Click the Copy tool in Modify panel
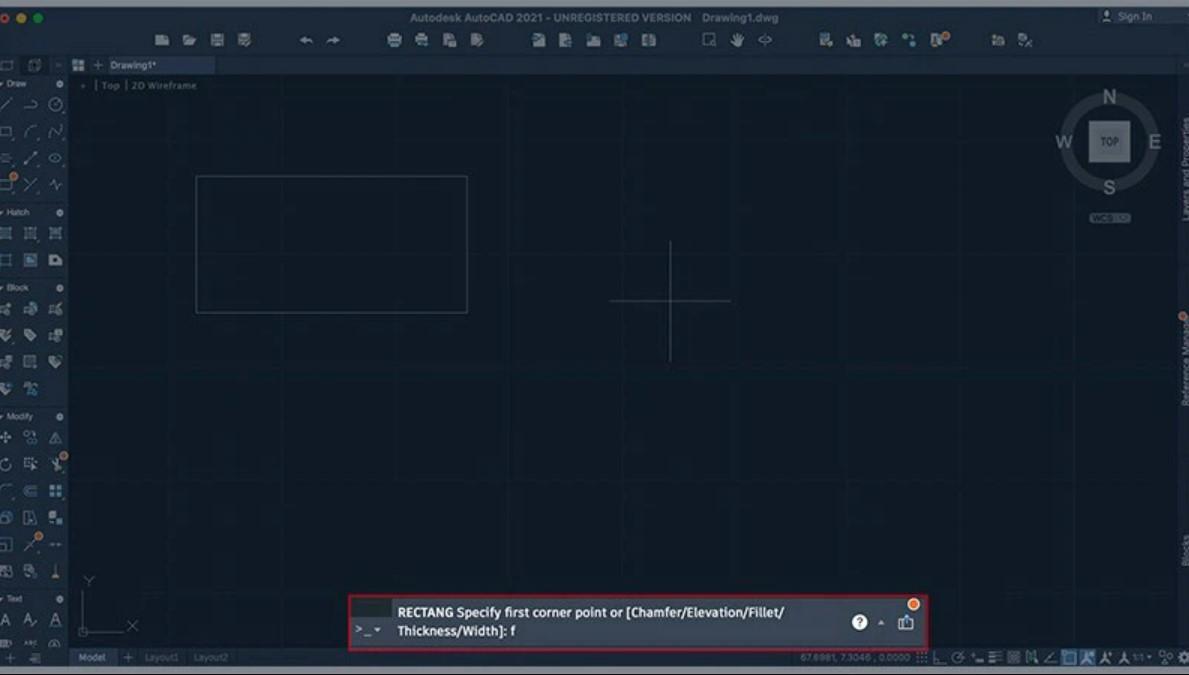 (30, 438)
